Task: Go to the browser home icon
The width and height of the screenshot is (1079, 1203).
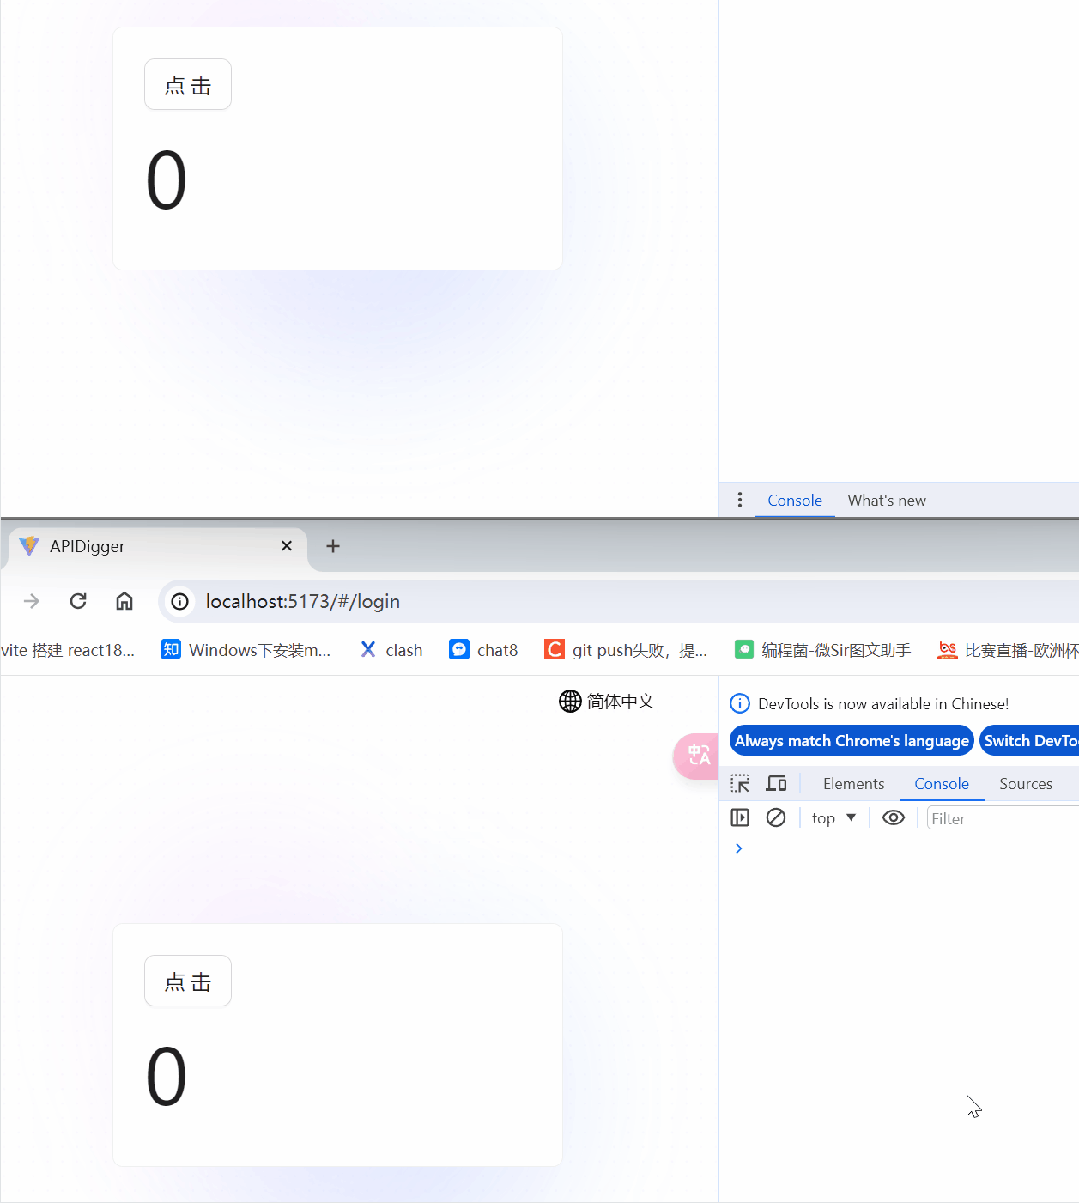Action: [x=124, y=601]
